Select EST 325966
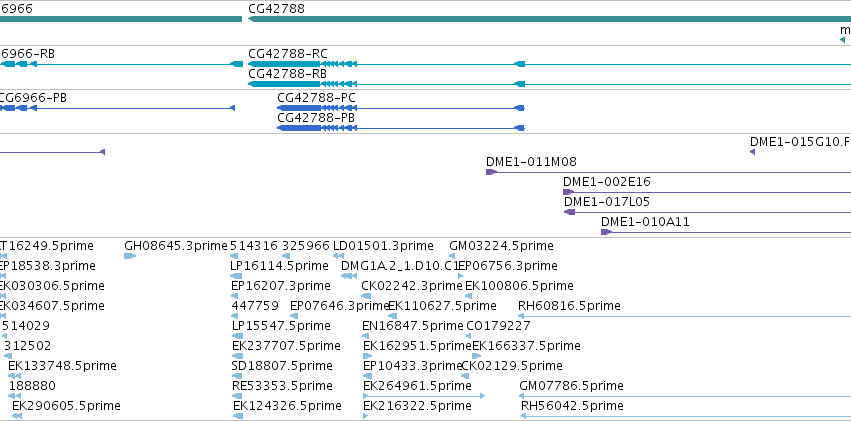Viewport: 851px width, 421px height. pyautogui.click(x=306, y=246)
